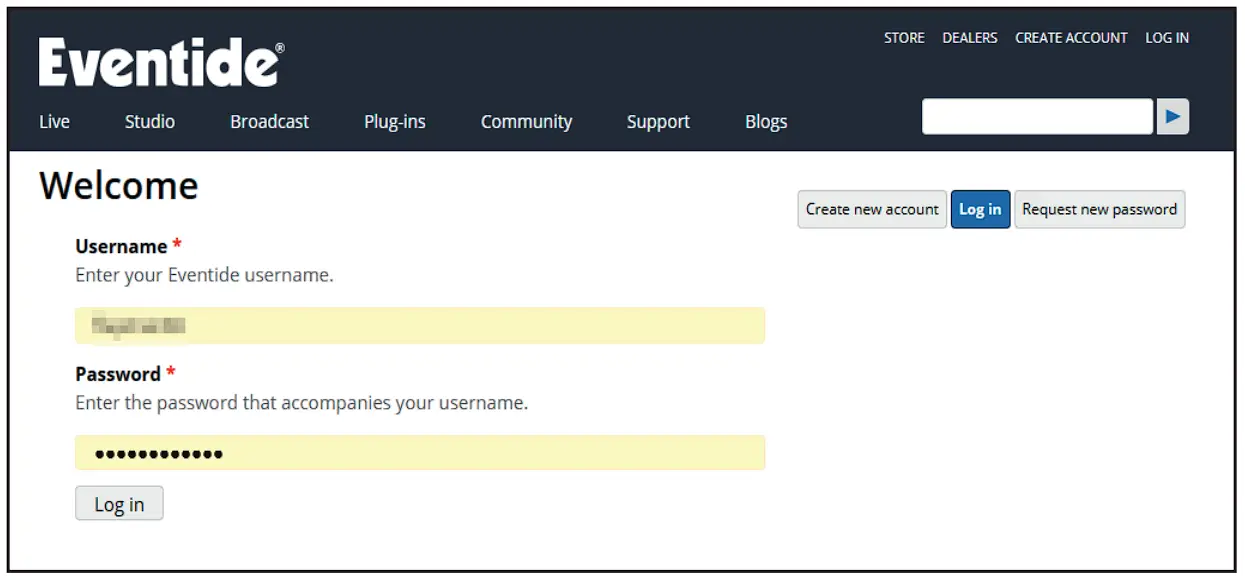Open the Live menu

(54, 122)
